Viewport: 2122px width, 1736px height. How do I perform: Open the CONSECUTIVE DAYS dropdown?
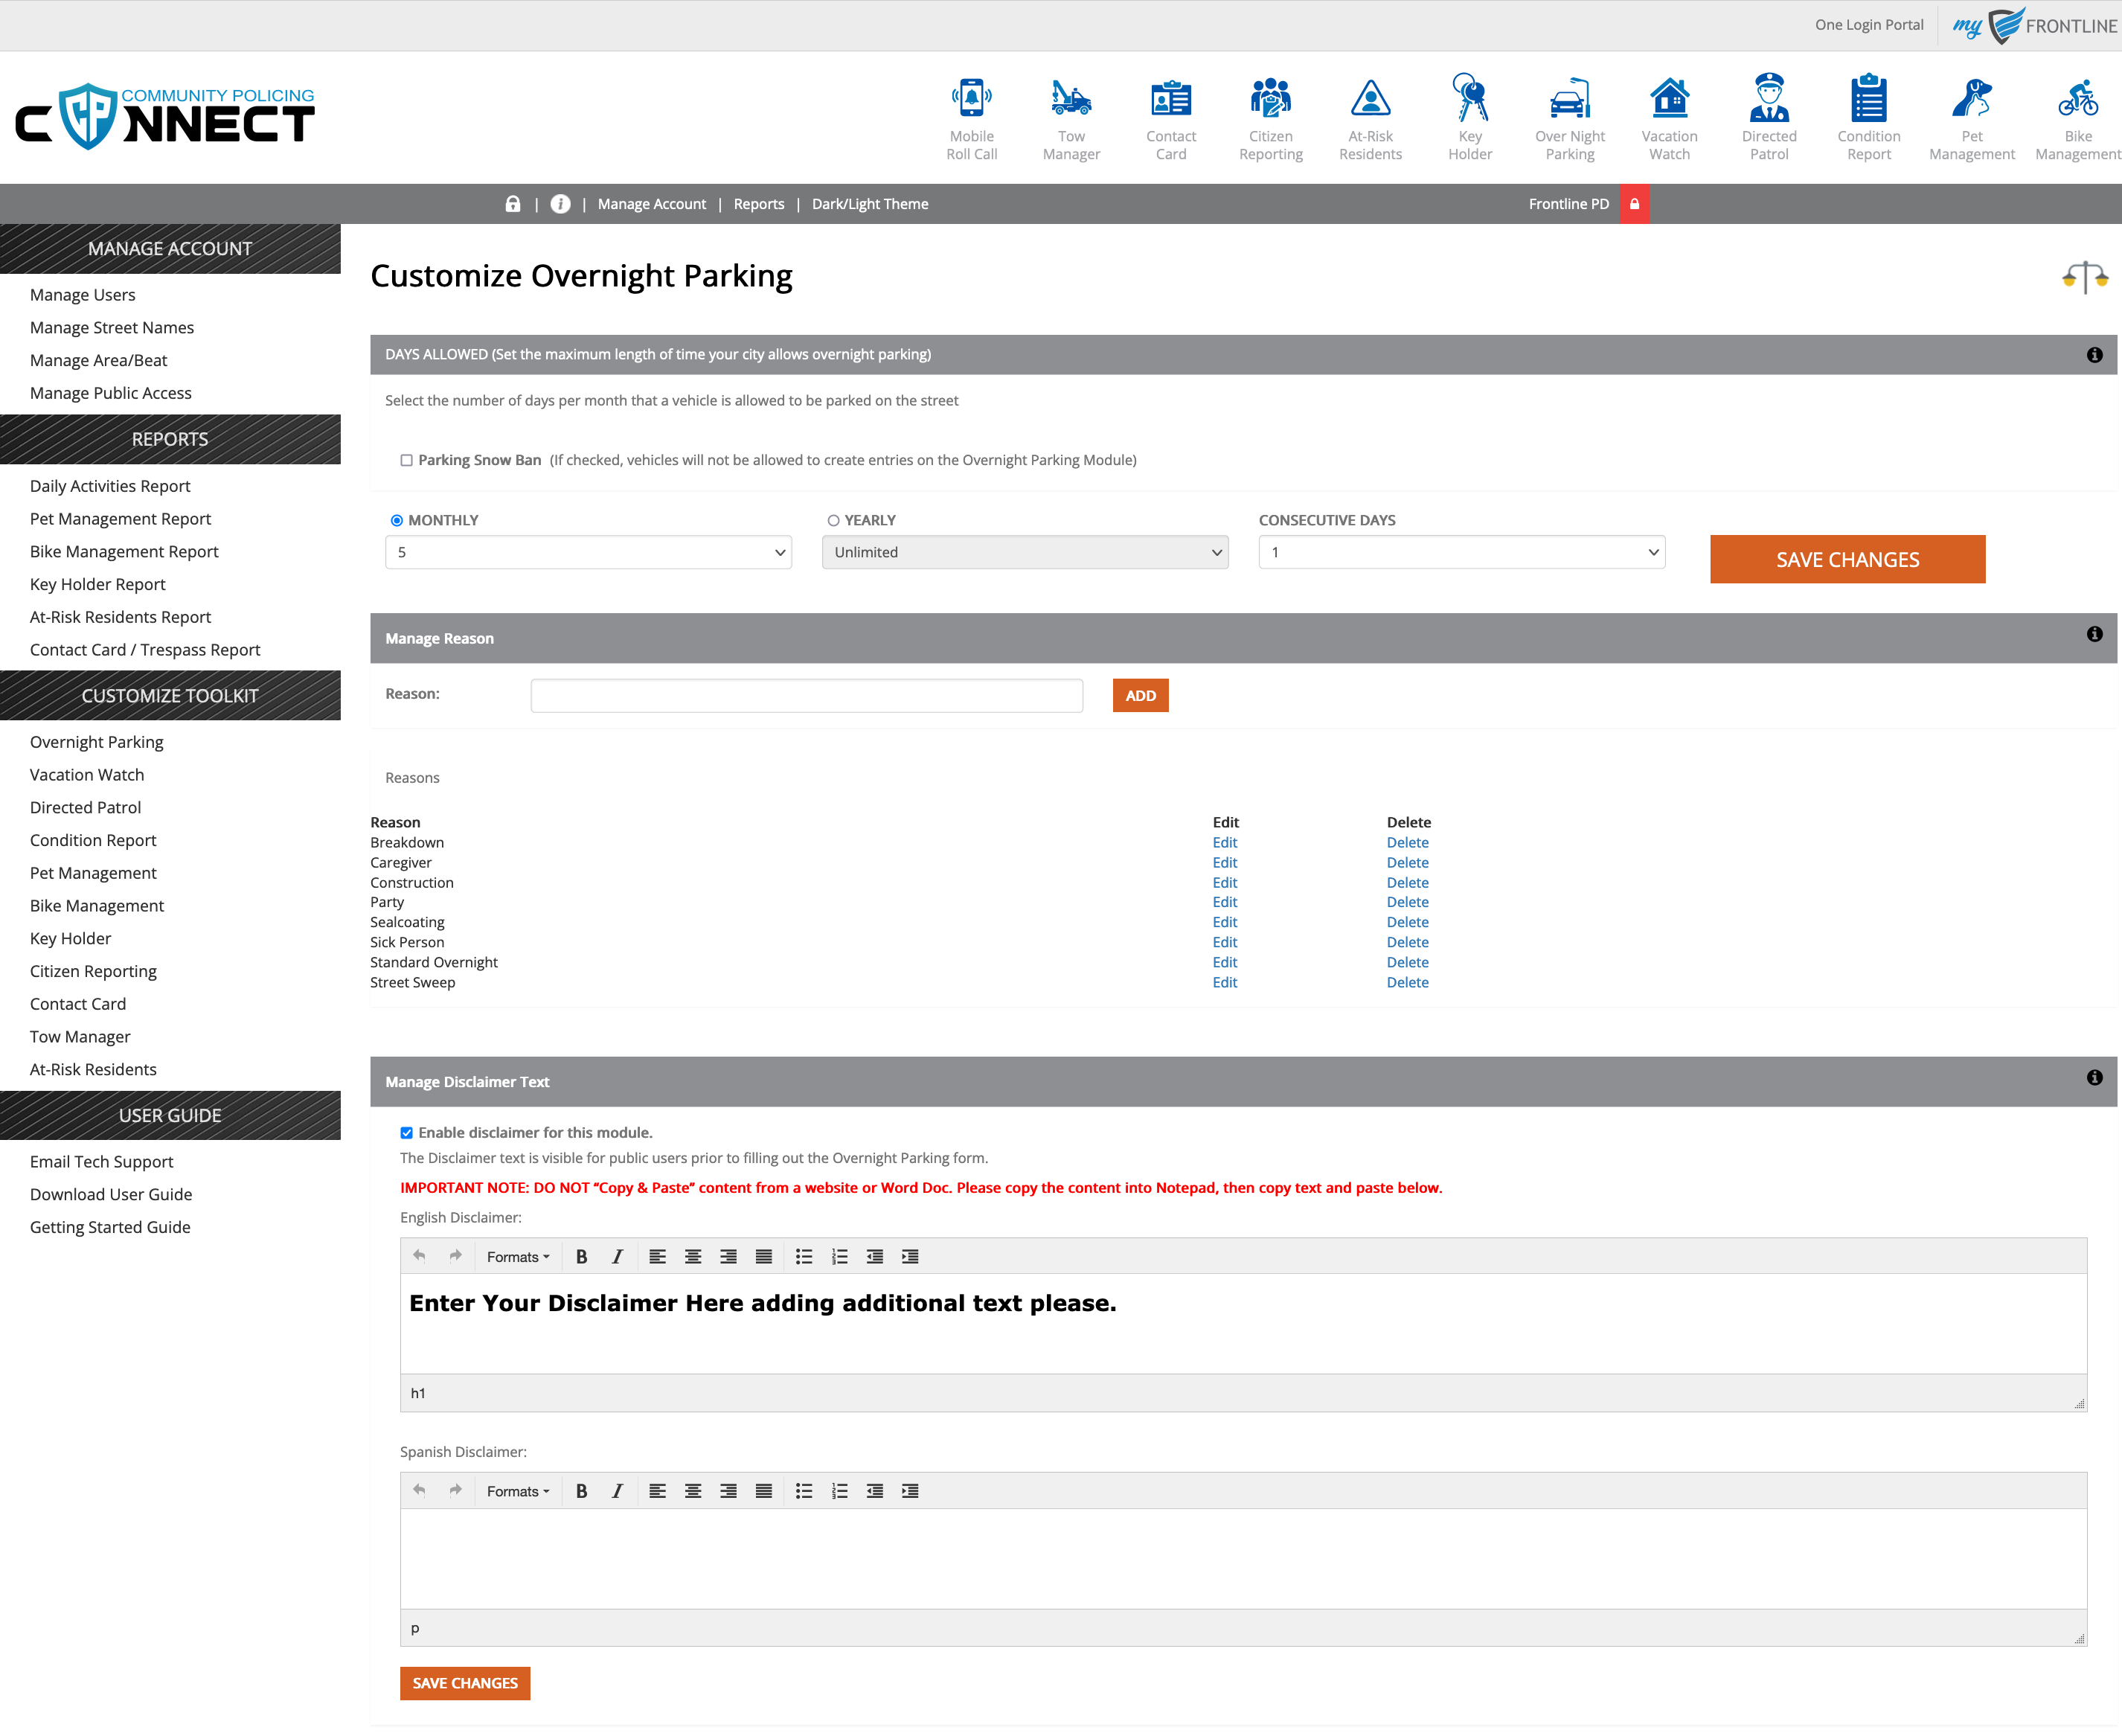point(1460,553)
